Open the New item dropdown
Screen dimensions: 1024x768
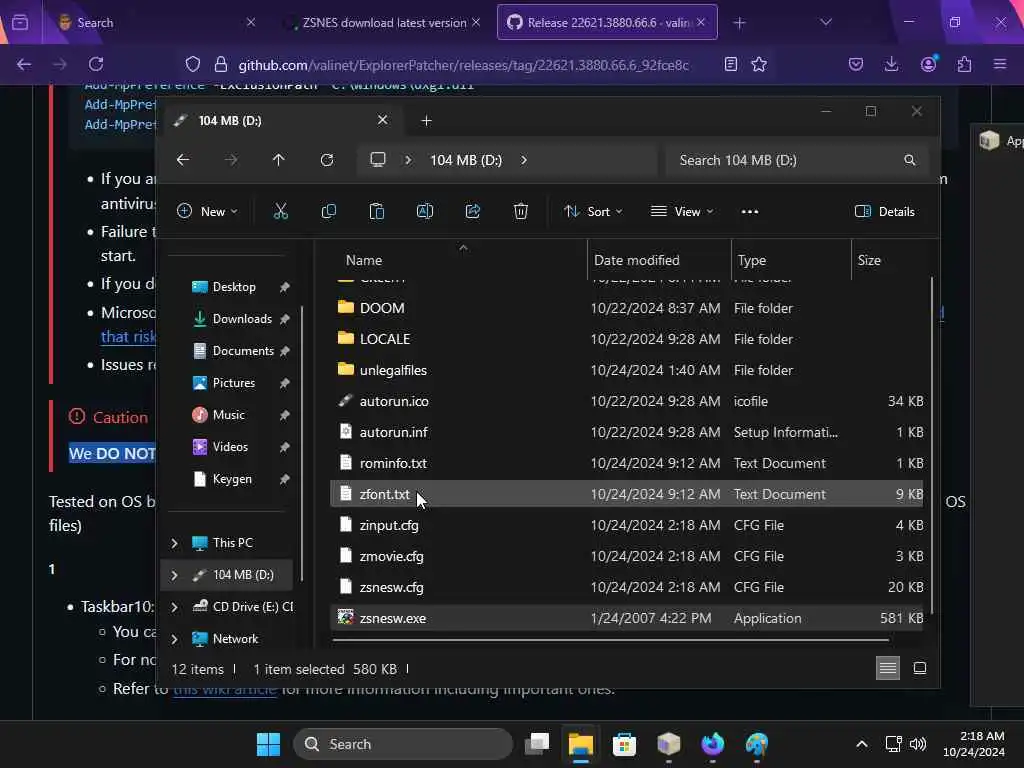pos(207,212)
